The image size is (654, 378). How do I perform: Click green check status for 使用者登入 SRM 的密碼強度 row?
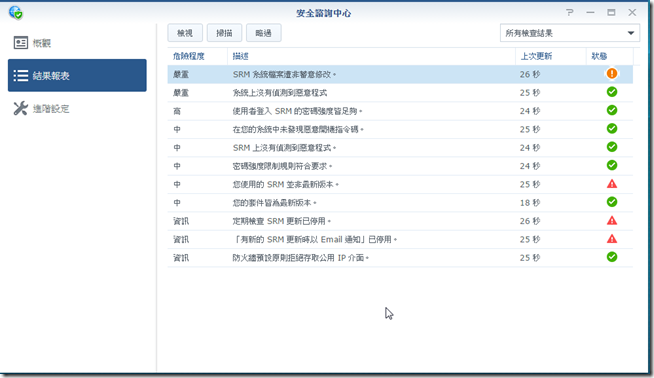612,110
